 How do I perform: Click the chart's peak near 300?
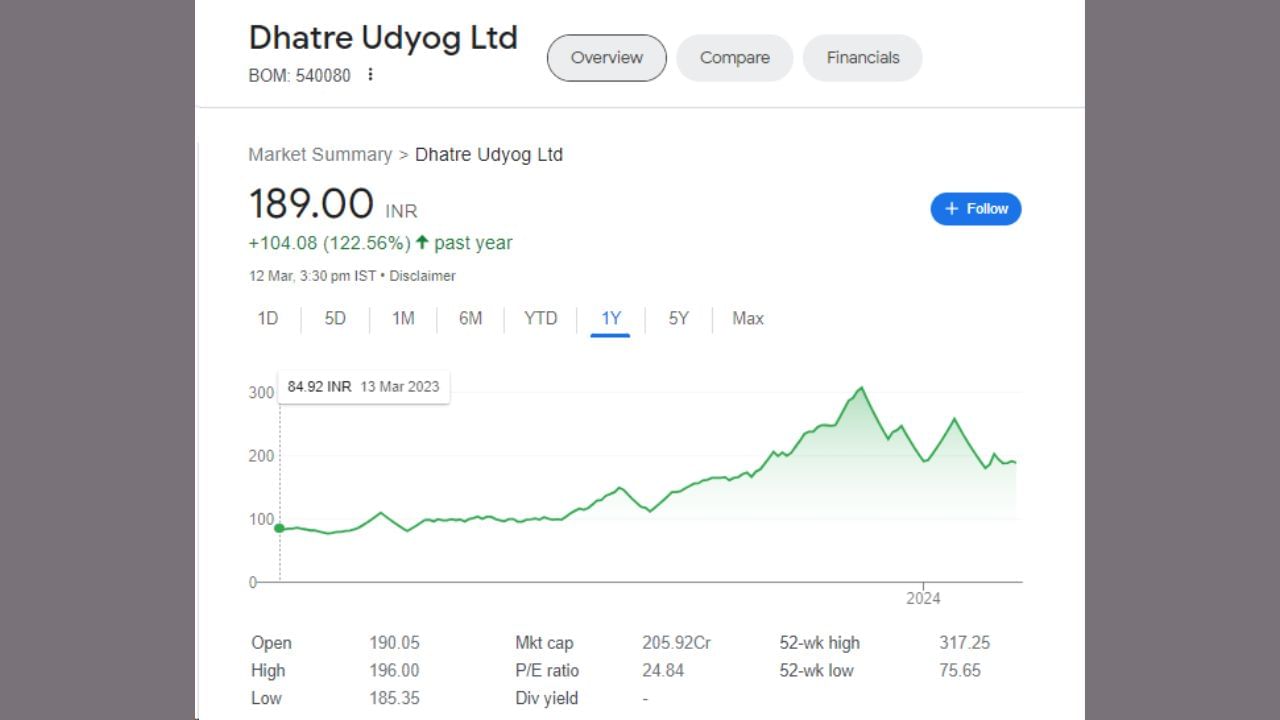click(862, 388)
